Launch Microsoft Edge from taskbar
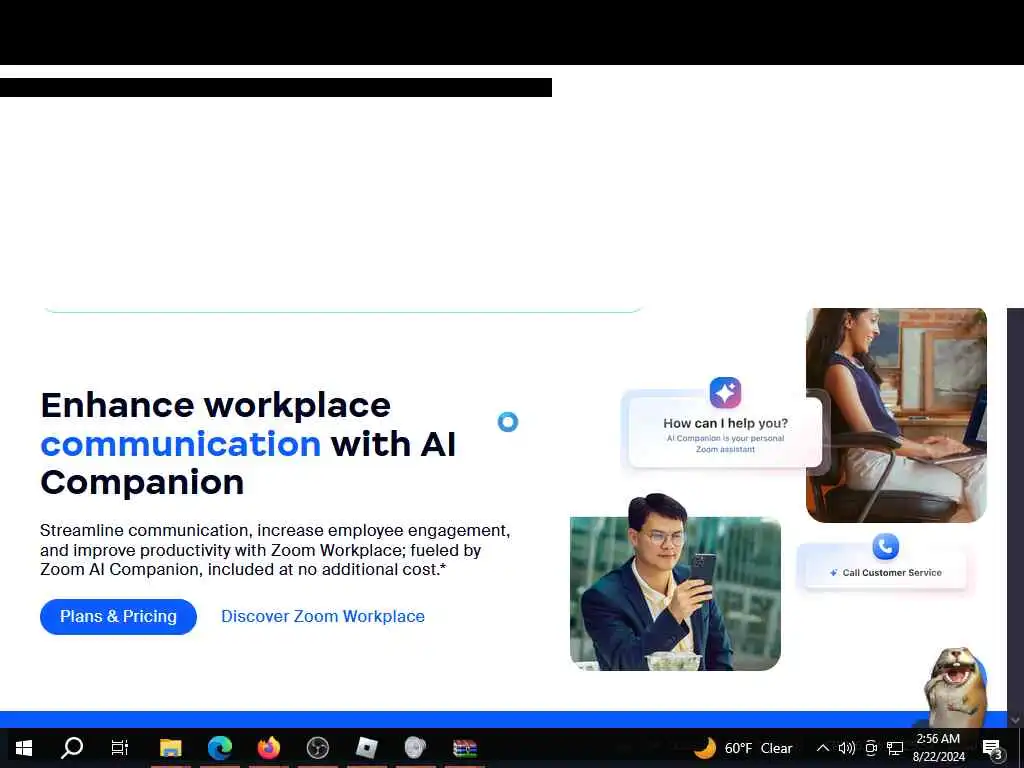The height and width of the screenshot is (768, 1024). (x=220, y=748)
